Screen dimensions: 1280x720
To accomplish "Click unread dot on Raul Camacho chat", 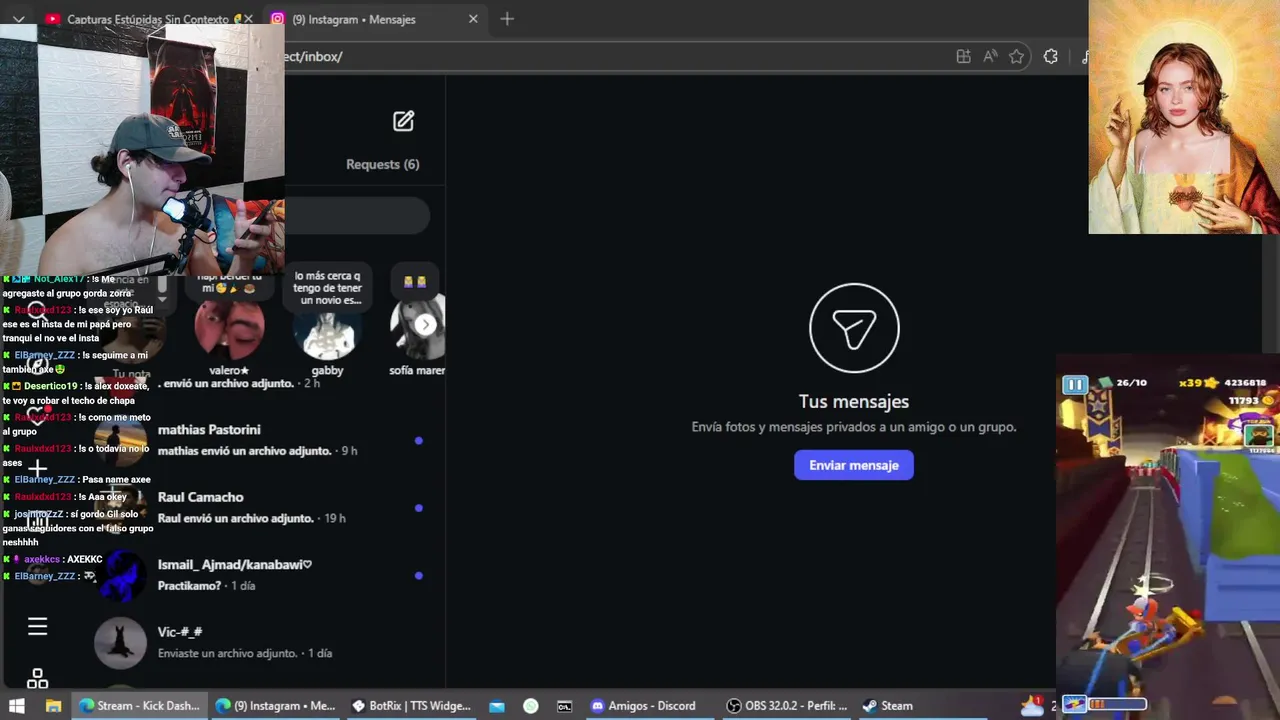I will point(418,508).
